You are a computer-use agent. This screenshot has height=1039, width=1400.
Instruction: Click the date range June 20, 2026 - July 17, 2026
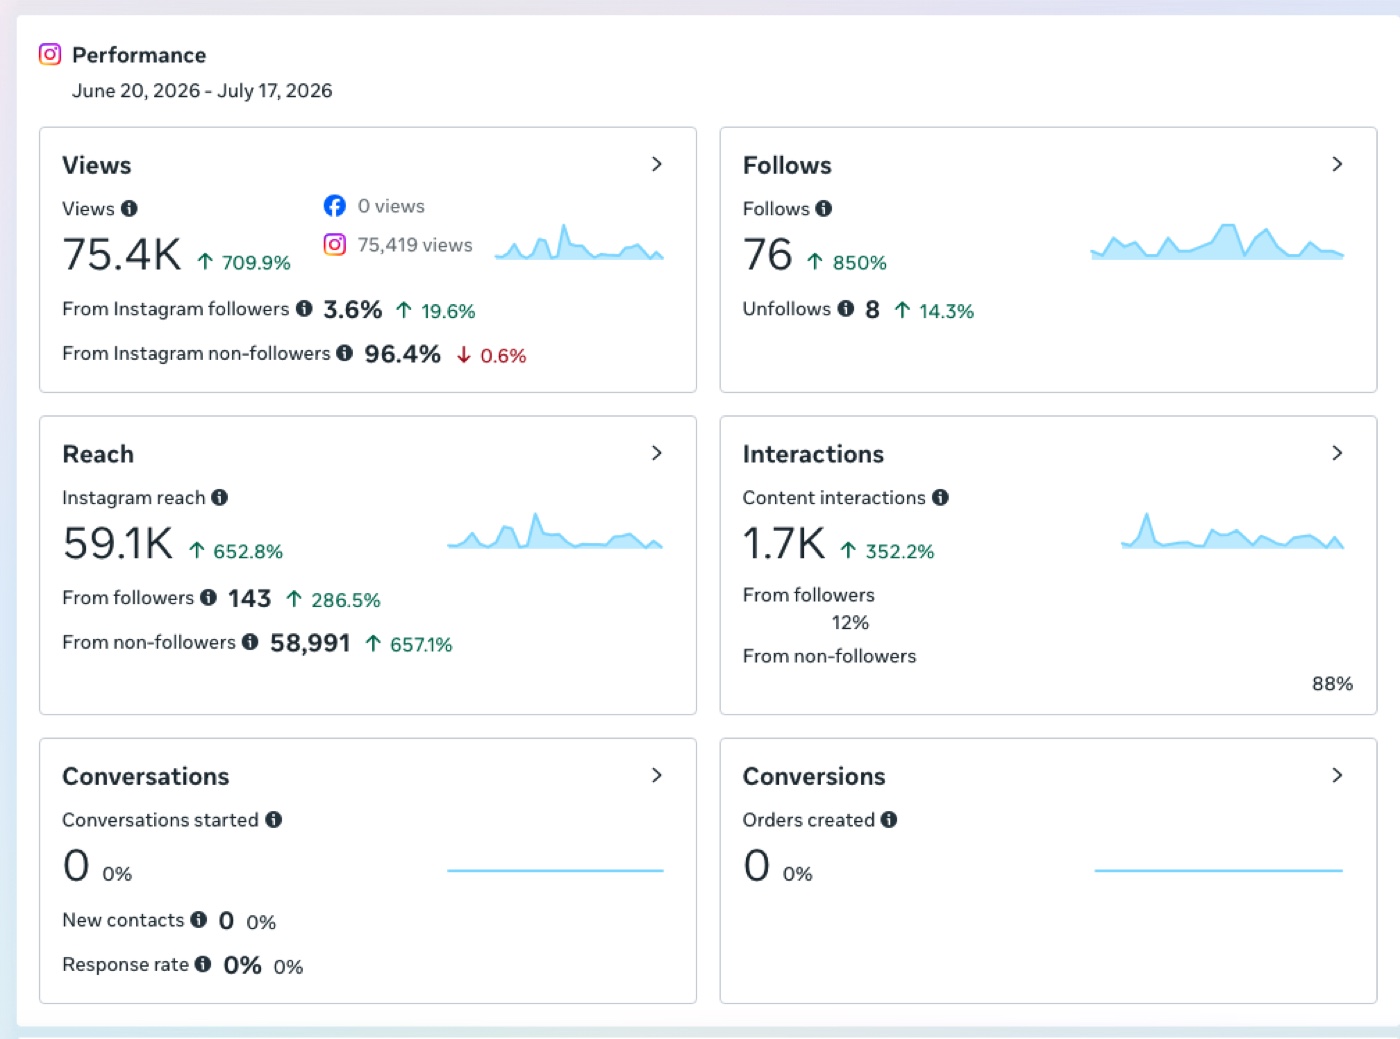[x=202, y=91]
